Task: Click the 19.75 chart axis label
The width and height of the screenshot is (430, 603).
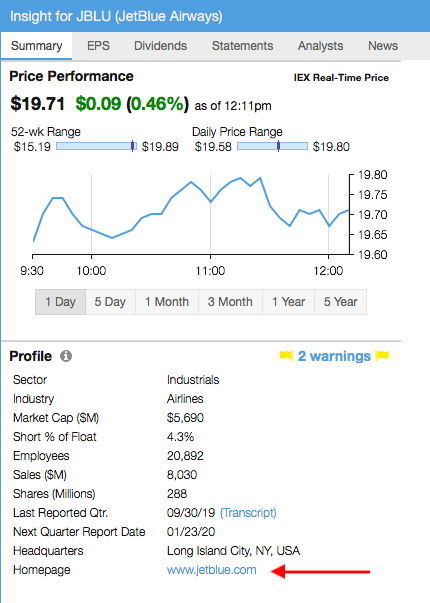Action: point(372,195)
